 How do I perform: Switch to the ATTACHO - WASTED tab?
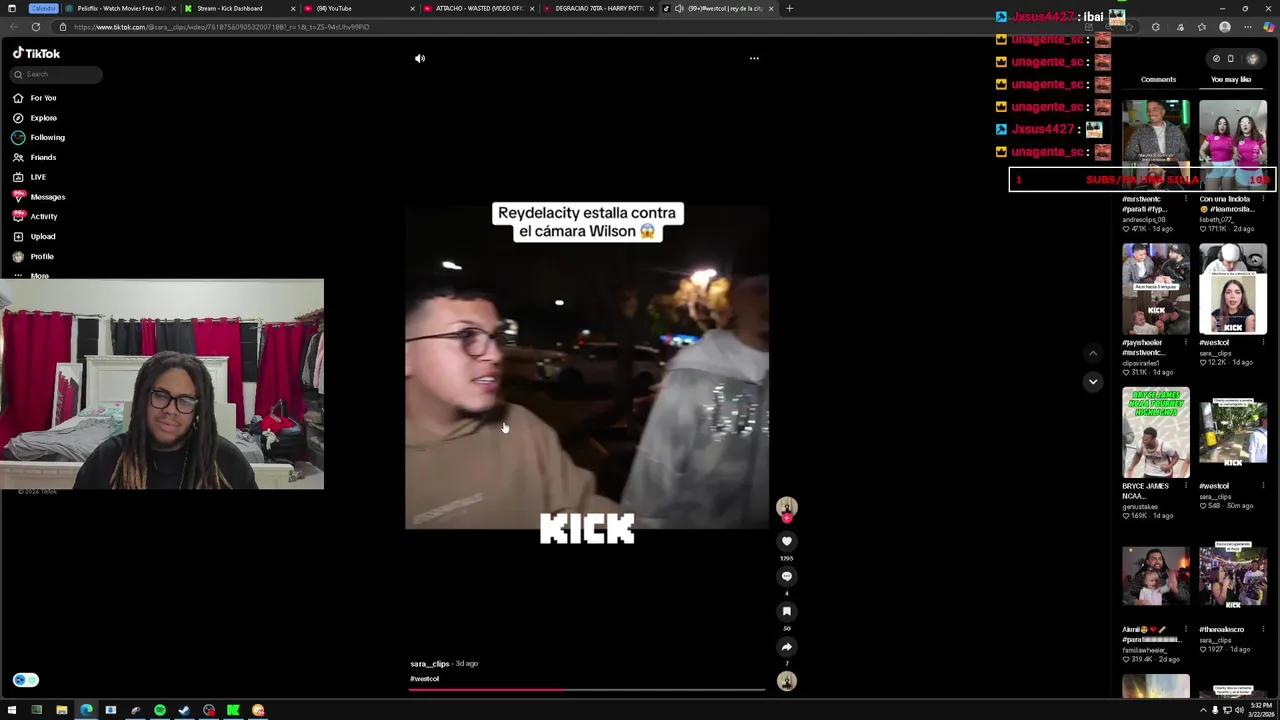click(x=478, y=8)
